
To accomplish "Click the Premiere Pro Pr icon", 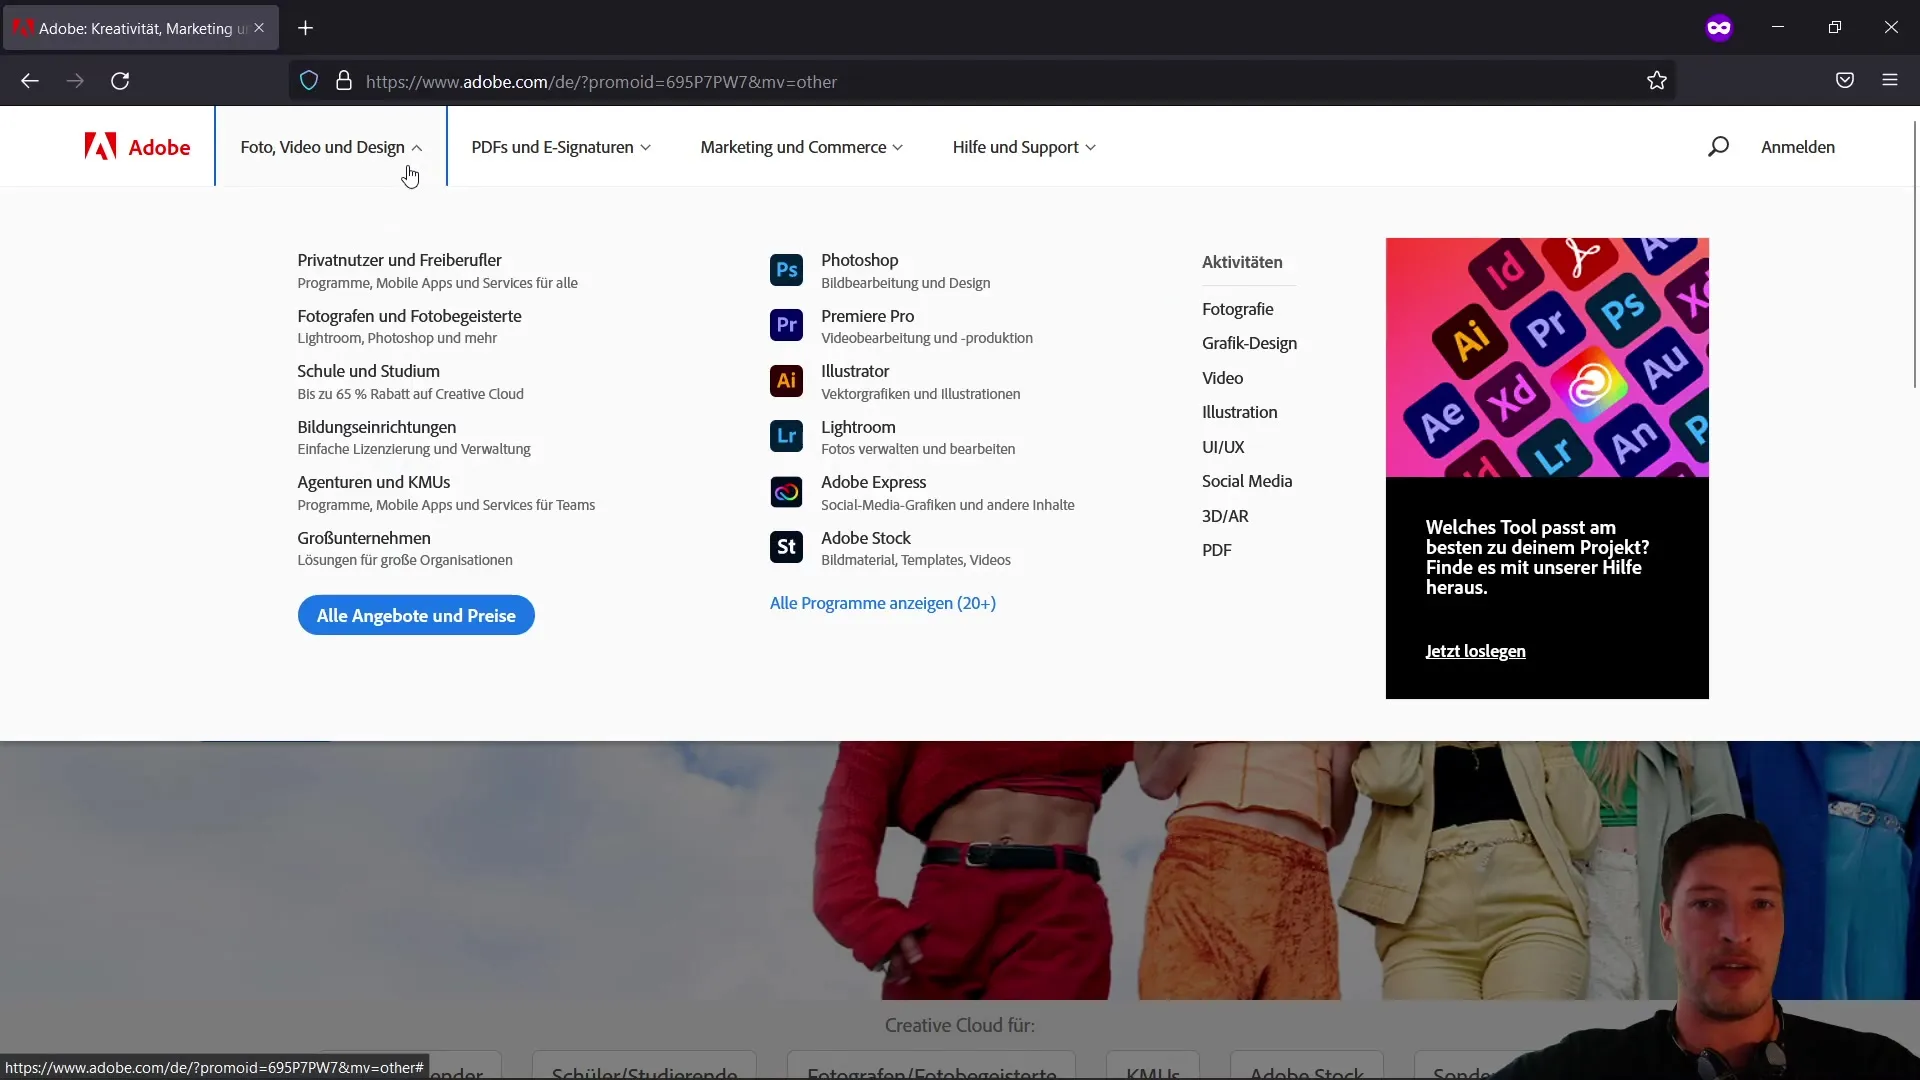I will point(786,325).
